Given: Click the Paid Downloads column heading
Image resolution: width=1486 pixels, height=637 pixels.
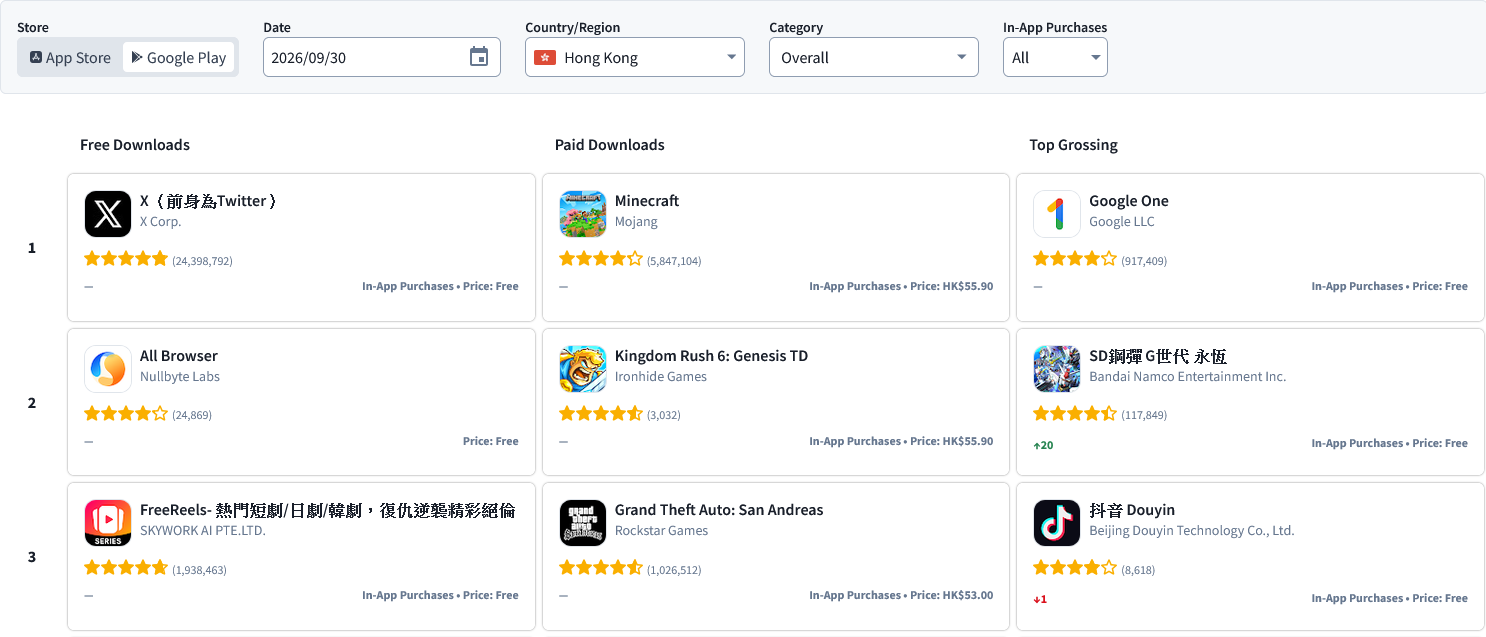Looking at the screenshot, I should coord(610,145).
